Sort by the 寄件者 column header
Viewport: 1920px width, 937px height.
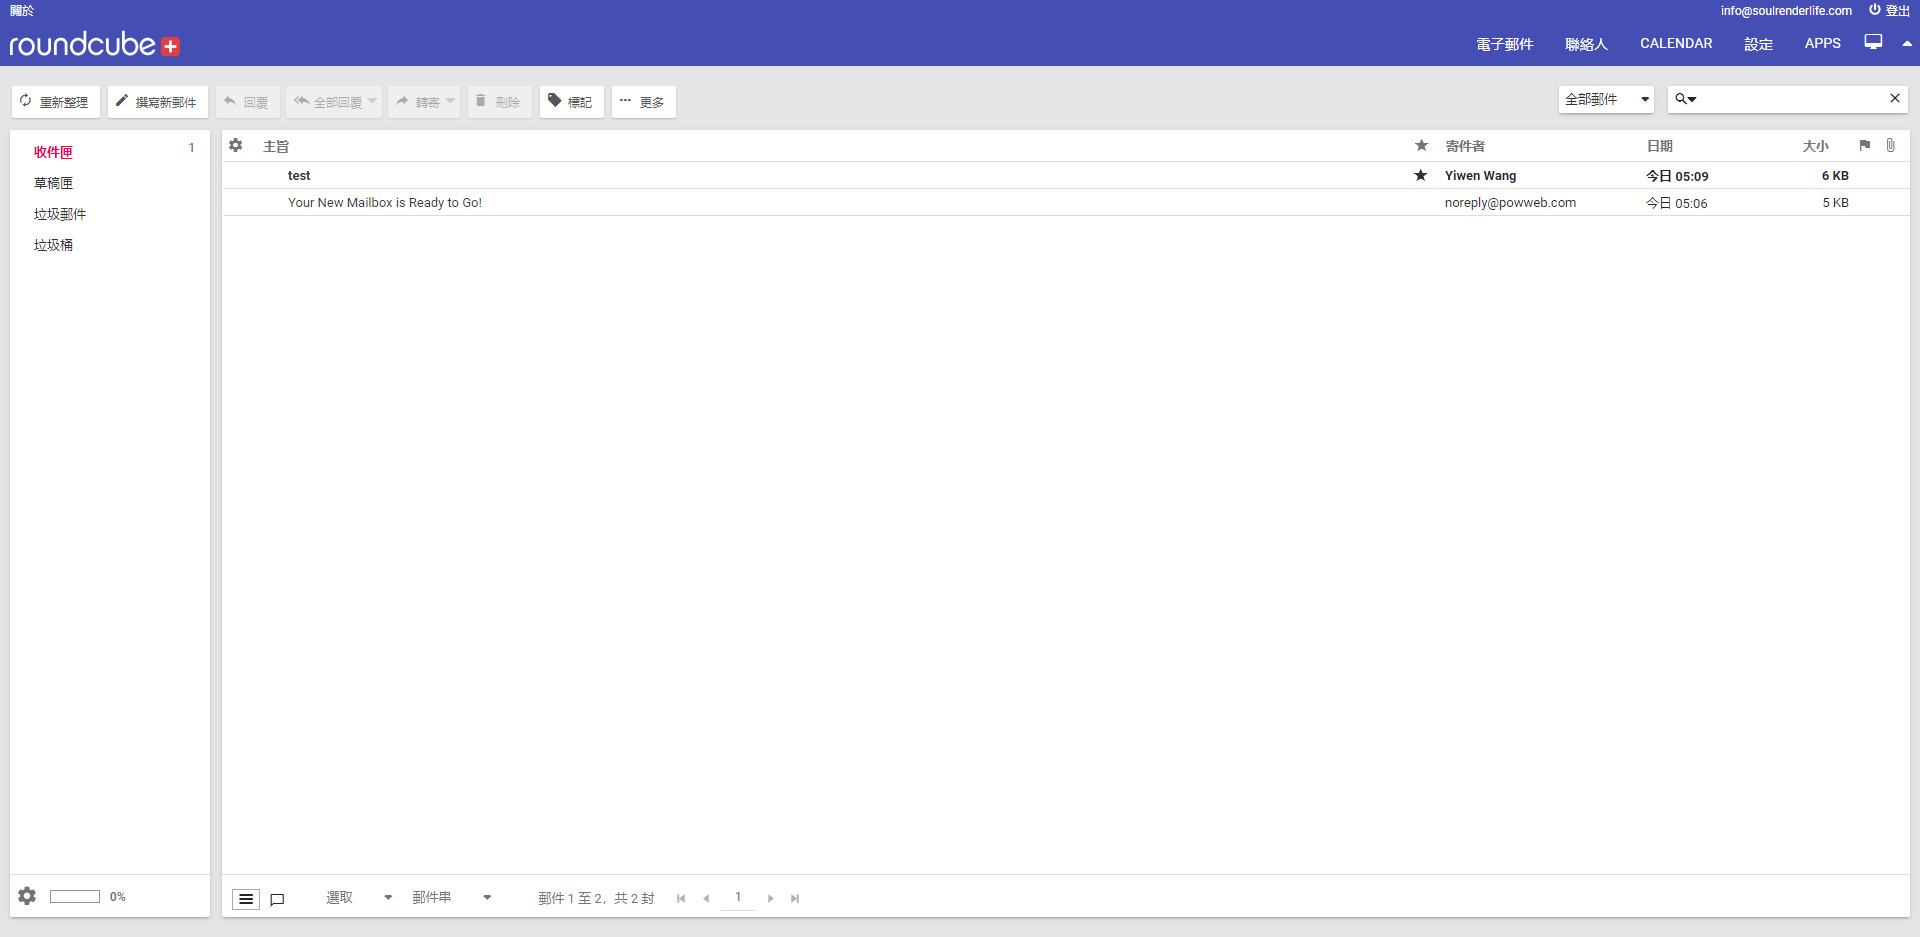coord(1465,146)
